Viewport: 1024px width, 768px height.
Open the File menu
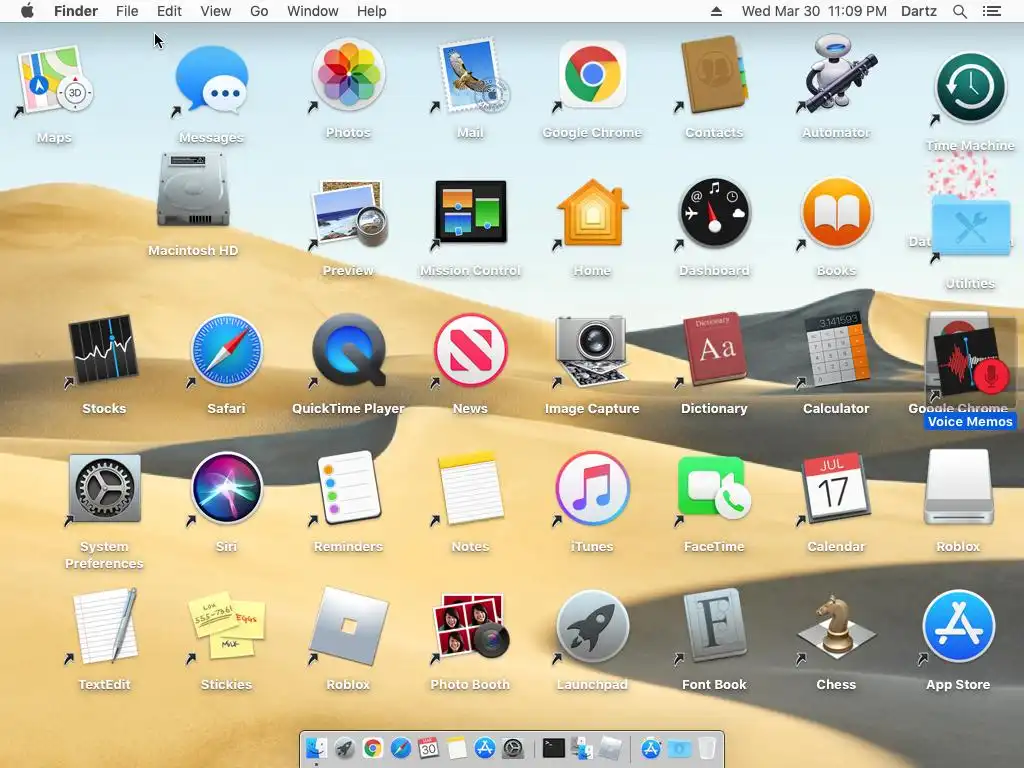[x=127, y=11]
